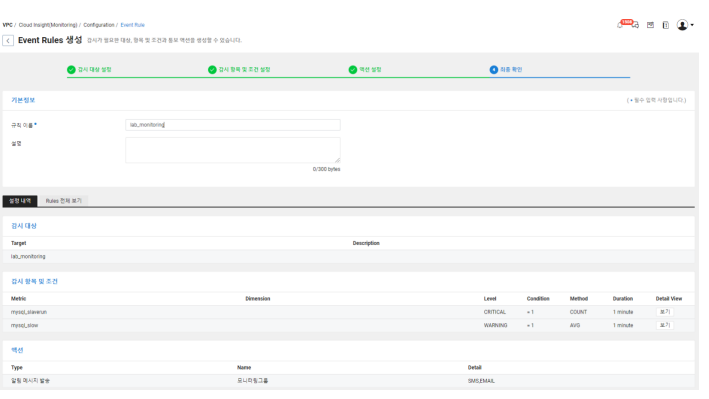Grab the description textarea resize handle
Image resolution: width=709 pixels, height=399 pixels.
(337, 160)
